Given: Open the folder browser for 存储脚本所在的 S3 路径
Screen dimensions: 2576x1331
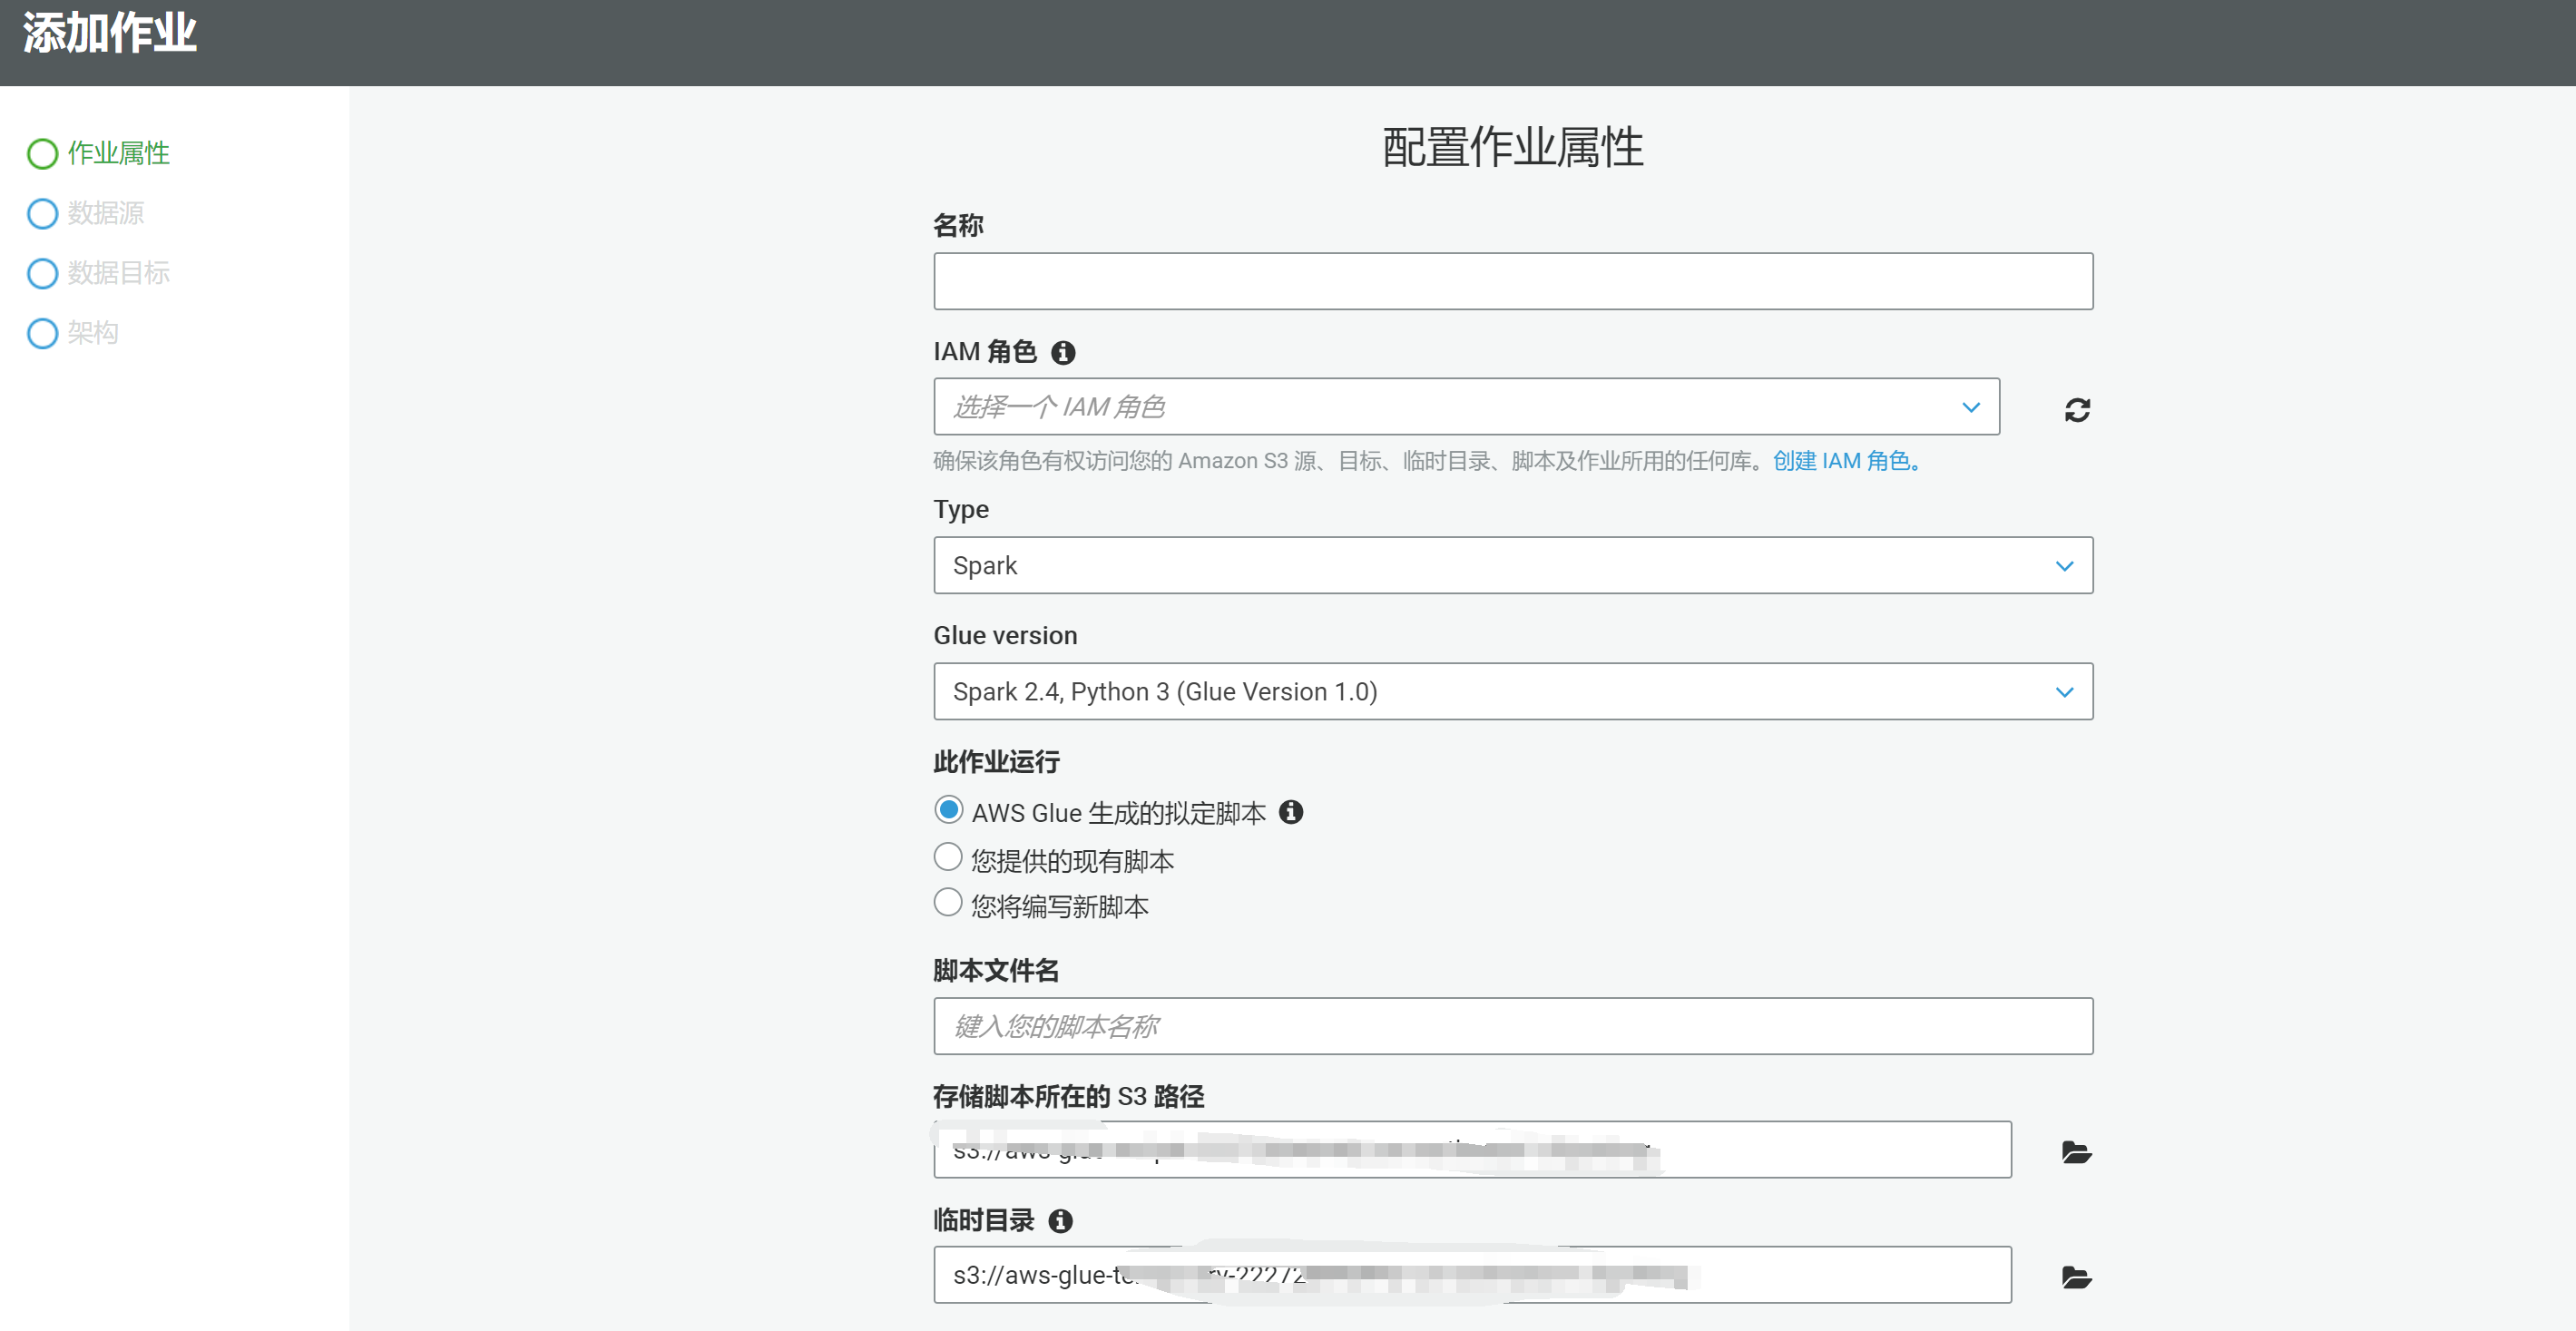Looking at the screenshot, I should [2075, 1151].
